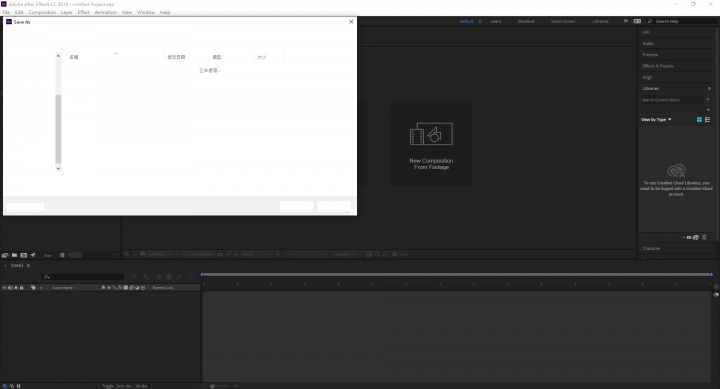Image resolution: width=720 pixels, height=389 pixels.
Task: Expand the Info panel
Action: pyautogui.click(x=646, y=32)
